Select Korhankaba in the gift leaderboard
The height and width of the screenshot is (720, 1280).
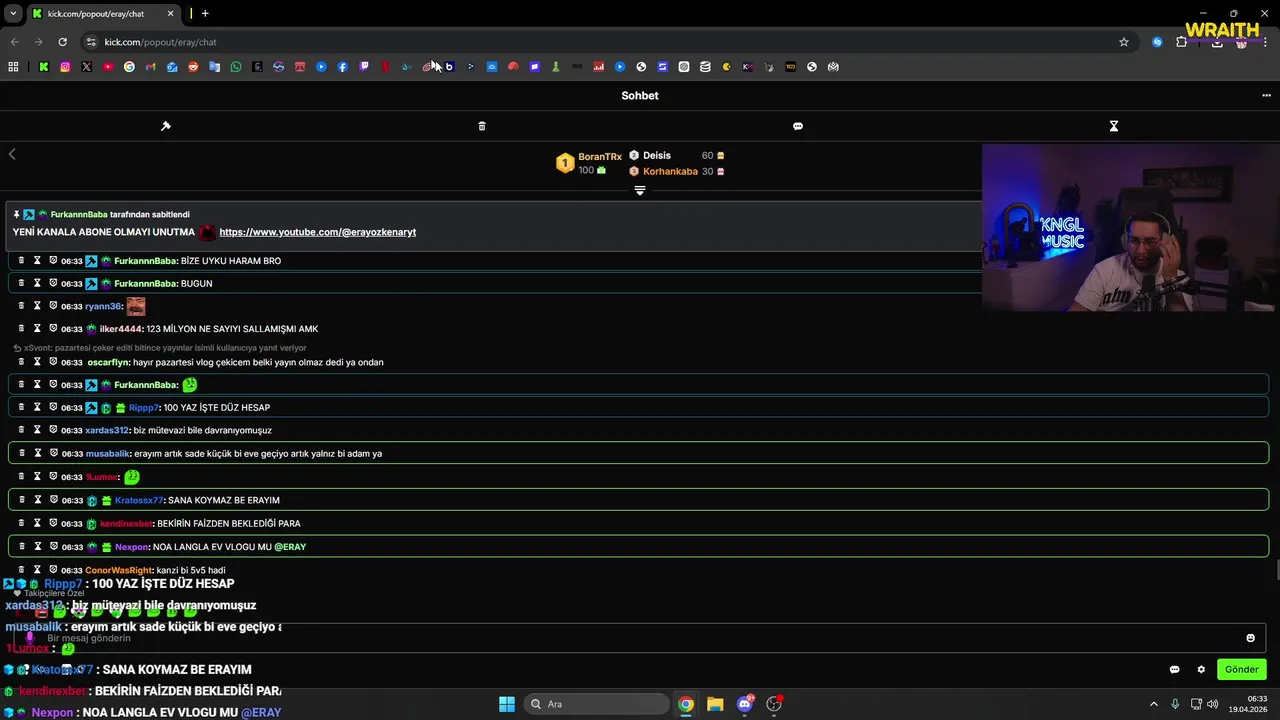670,172
